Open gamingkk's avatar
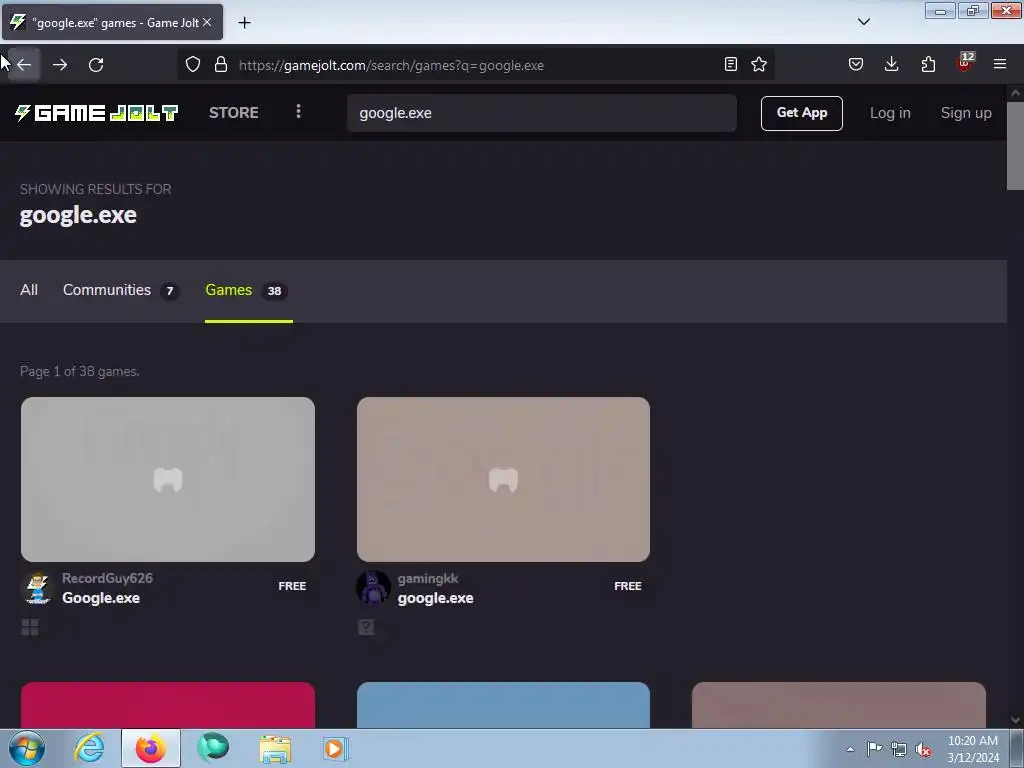1024x768 pixels. pos(373,587)
